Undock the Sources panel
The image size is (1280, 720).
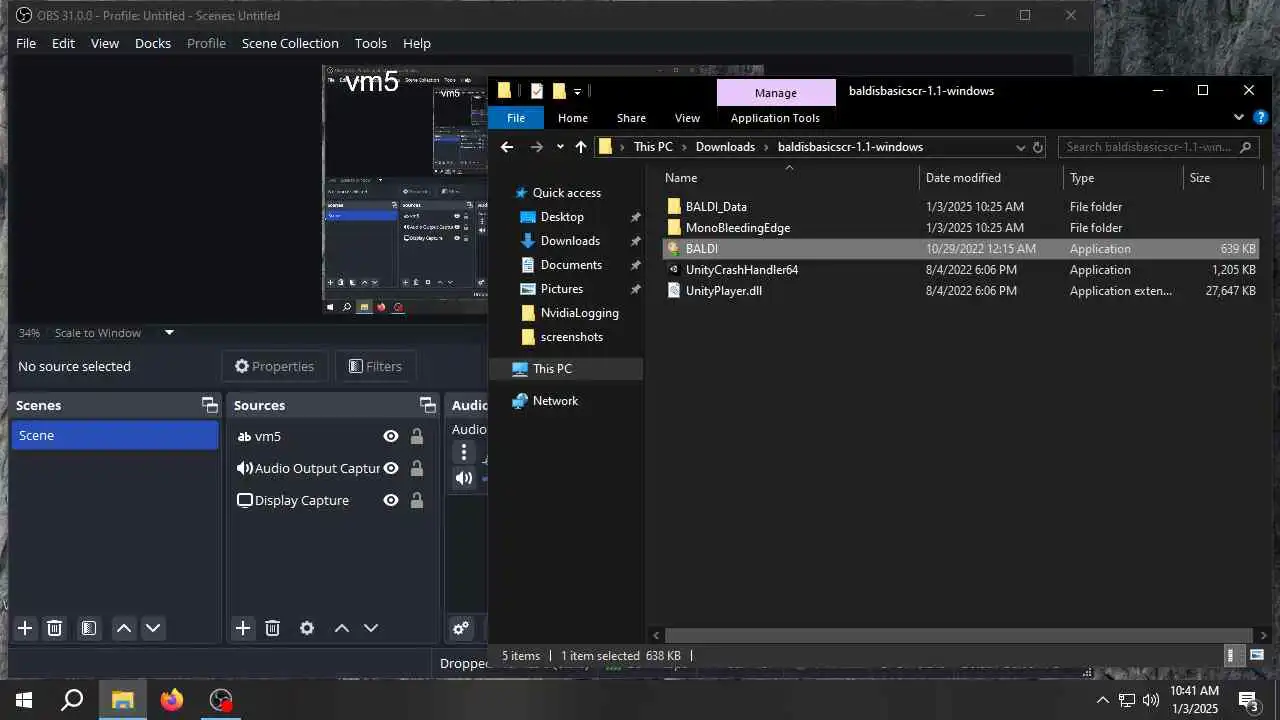pos(428,405)
